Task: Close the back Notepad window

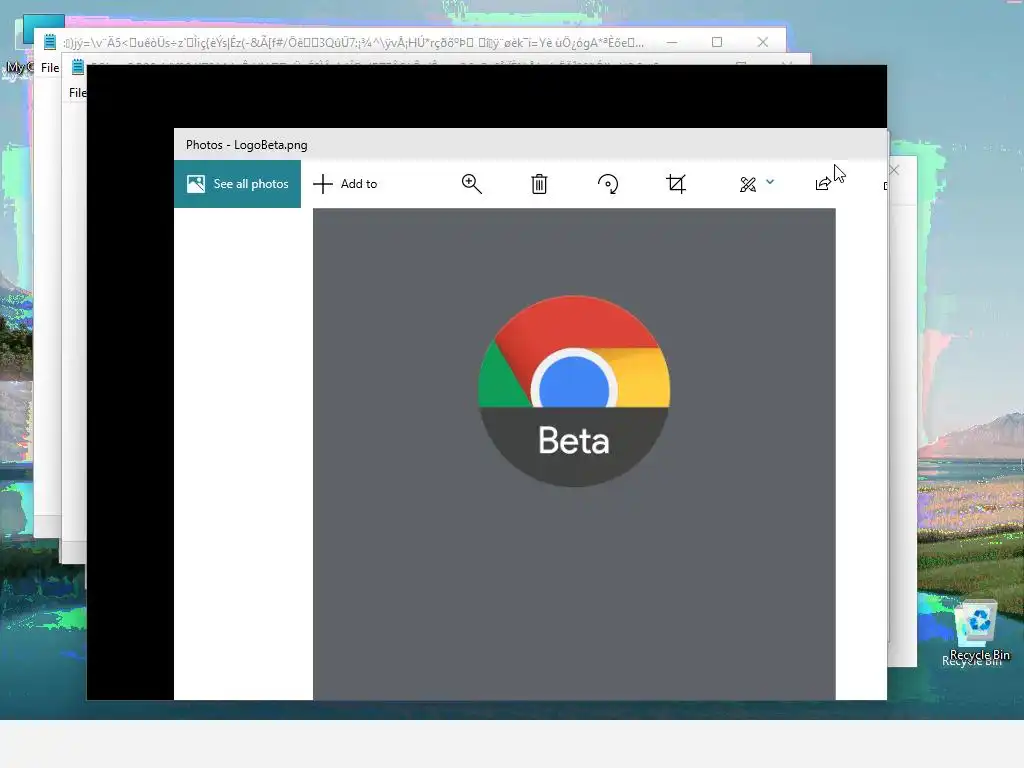Action: tap(763, 42)
